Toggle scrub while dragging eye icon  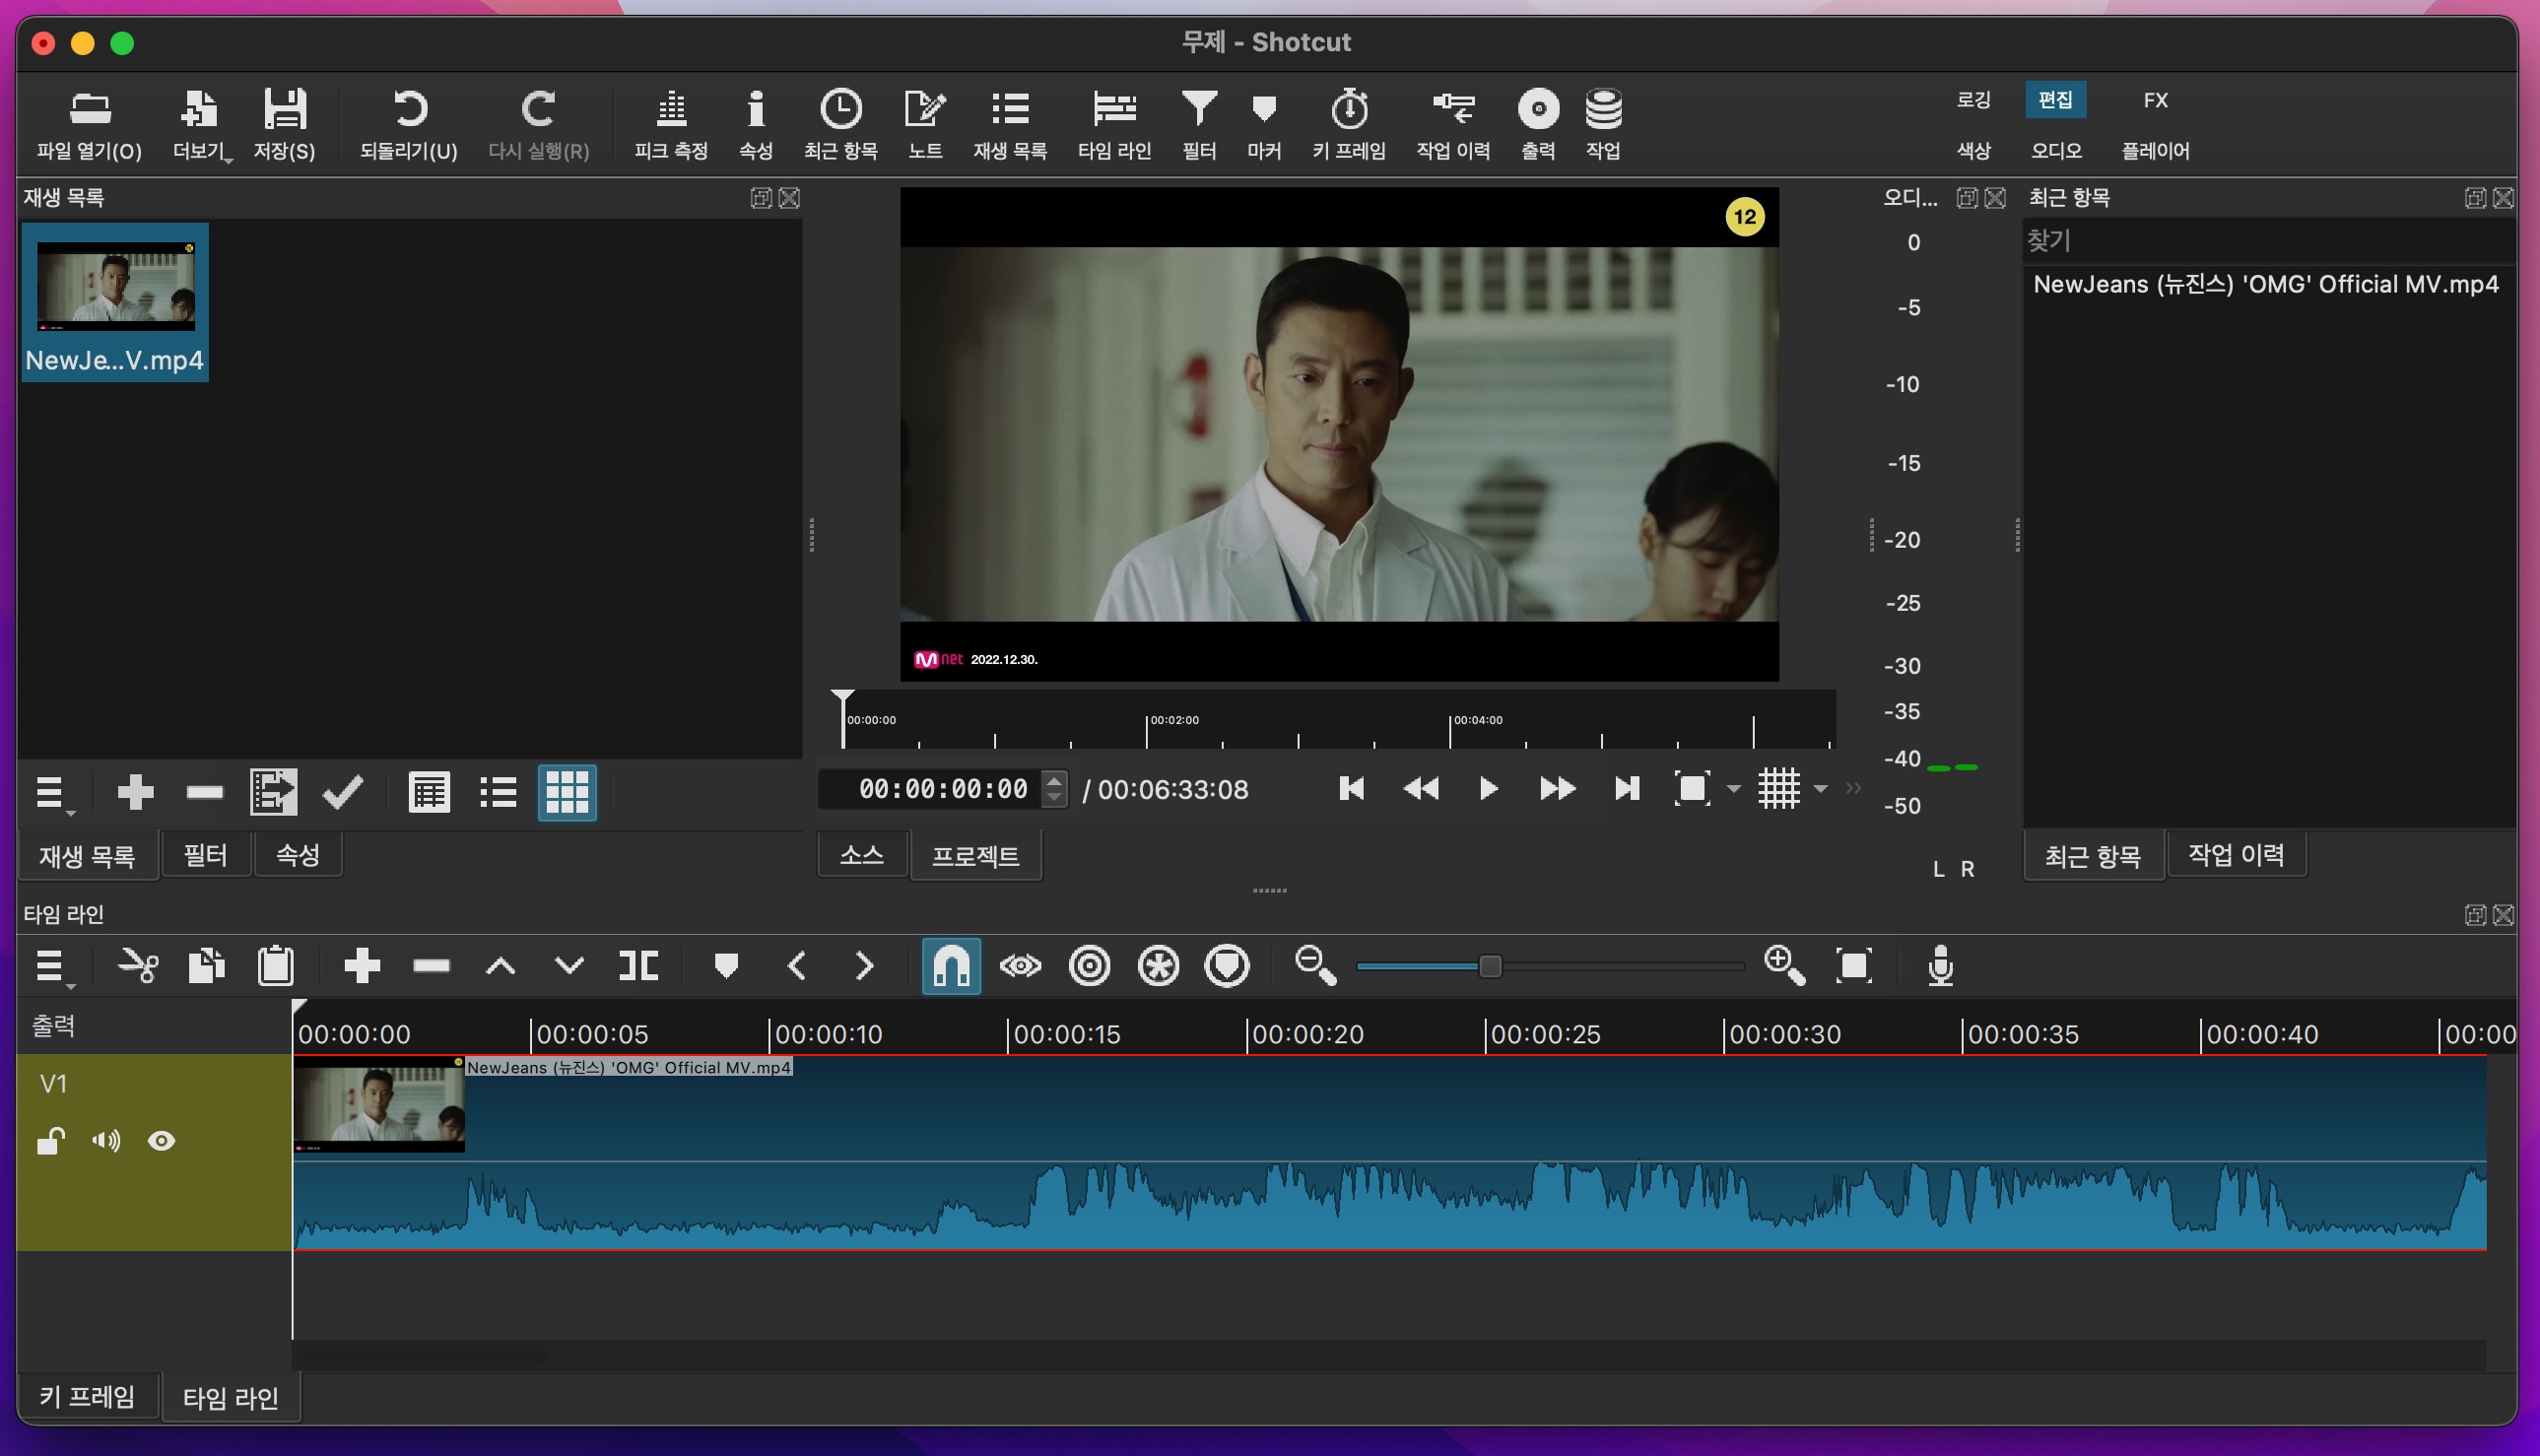[1020, 966]
